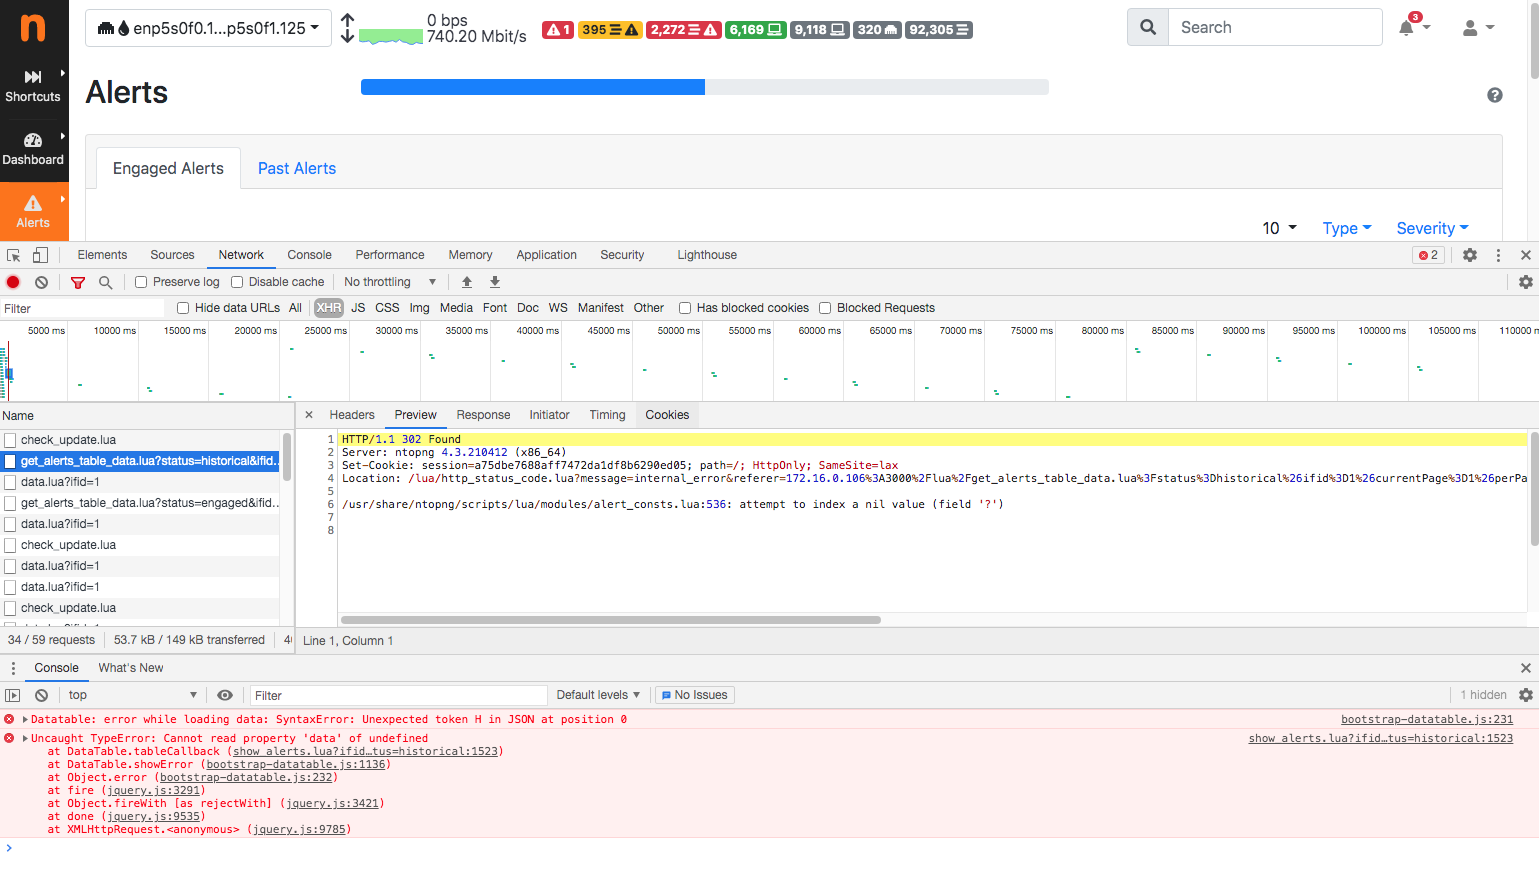
Task: Check the Preserve log option
Action: 140,282
